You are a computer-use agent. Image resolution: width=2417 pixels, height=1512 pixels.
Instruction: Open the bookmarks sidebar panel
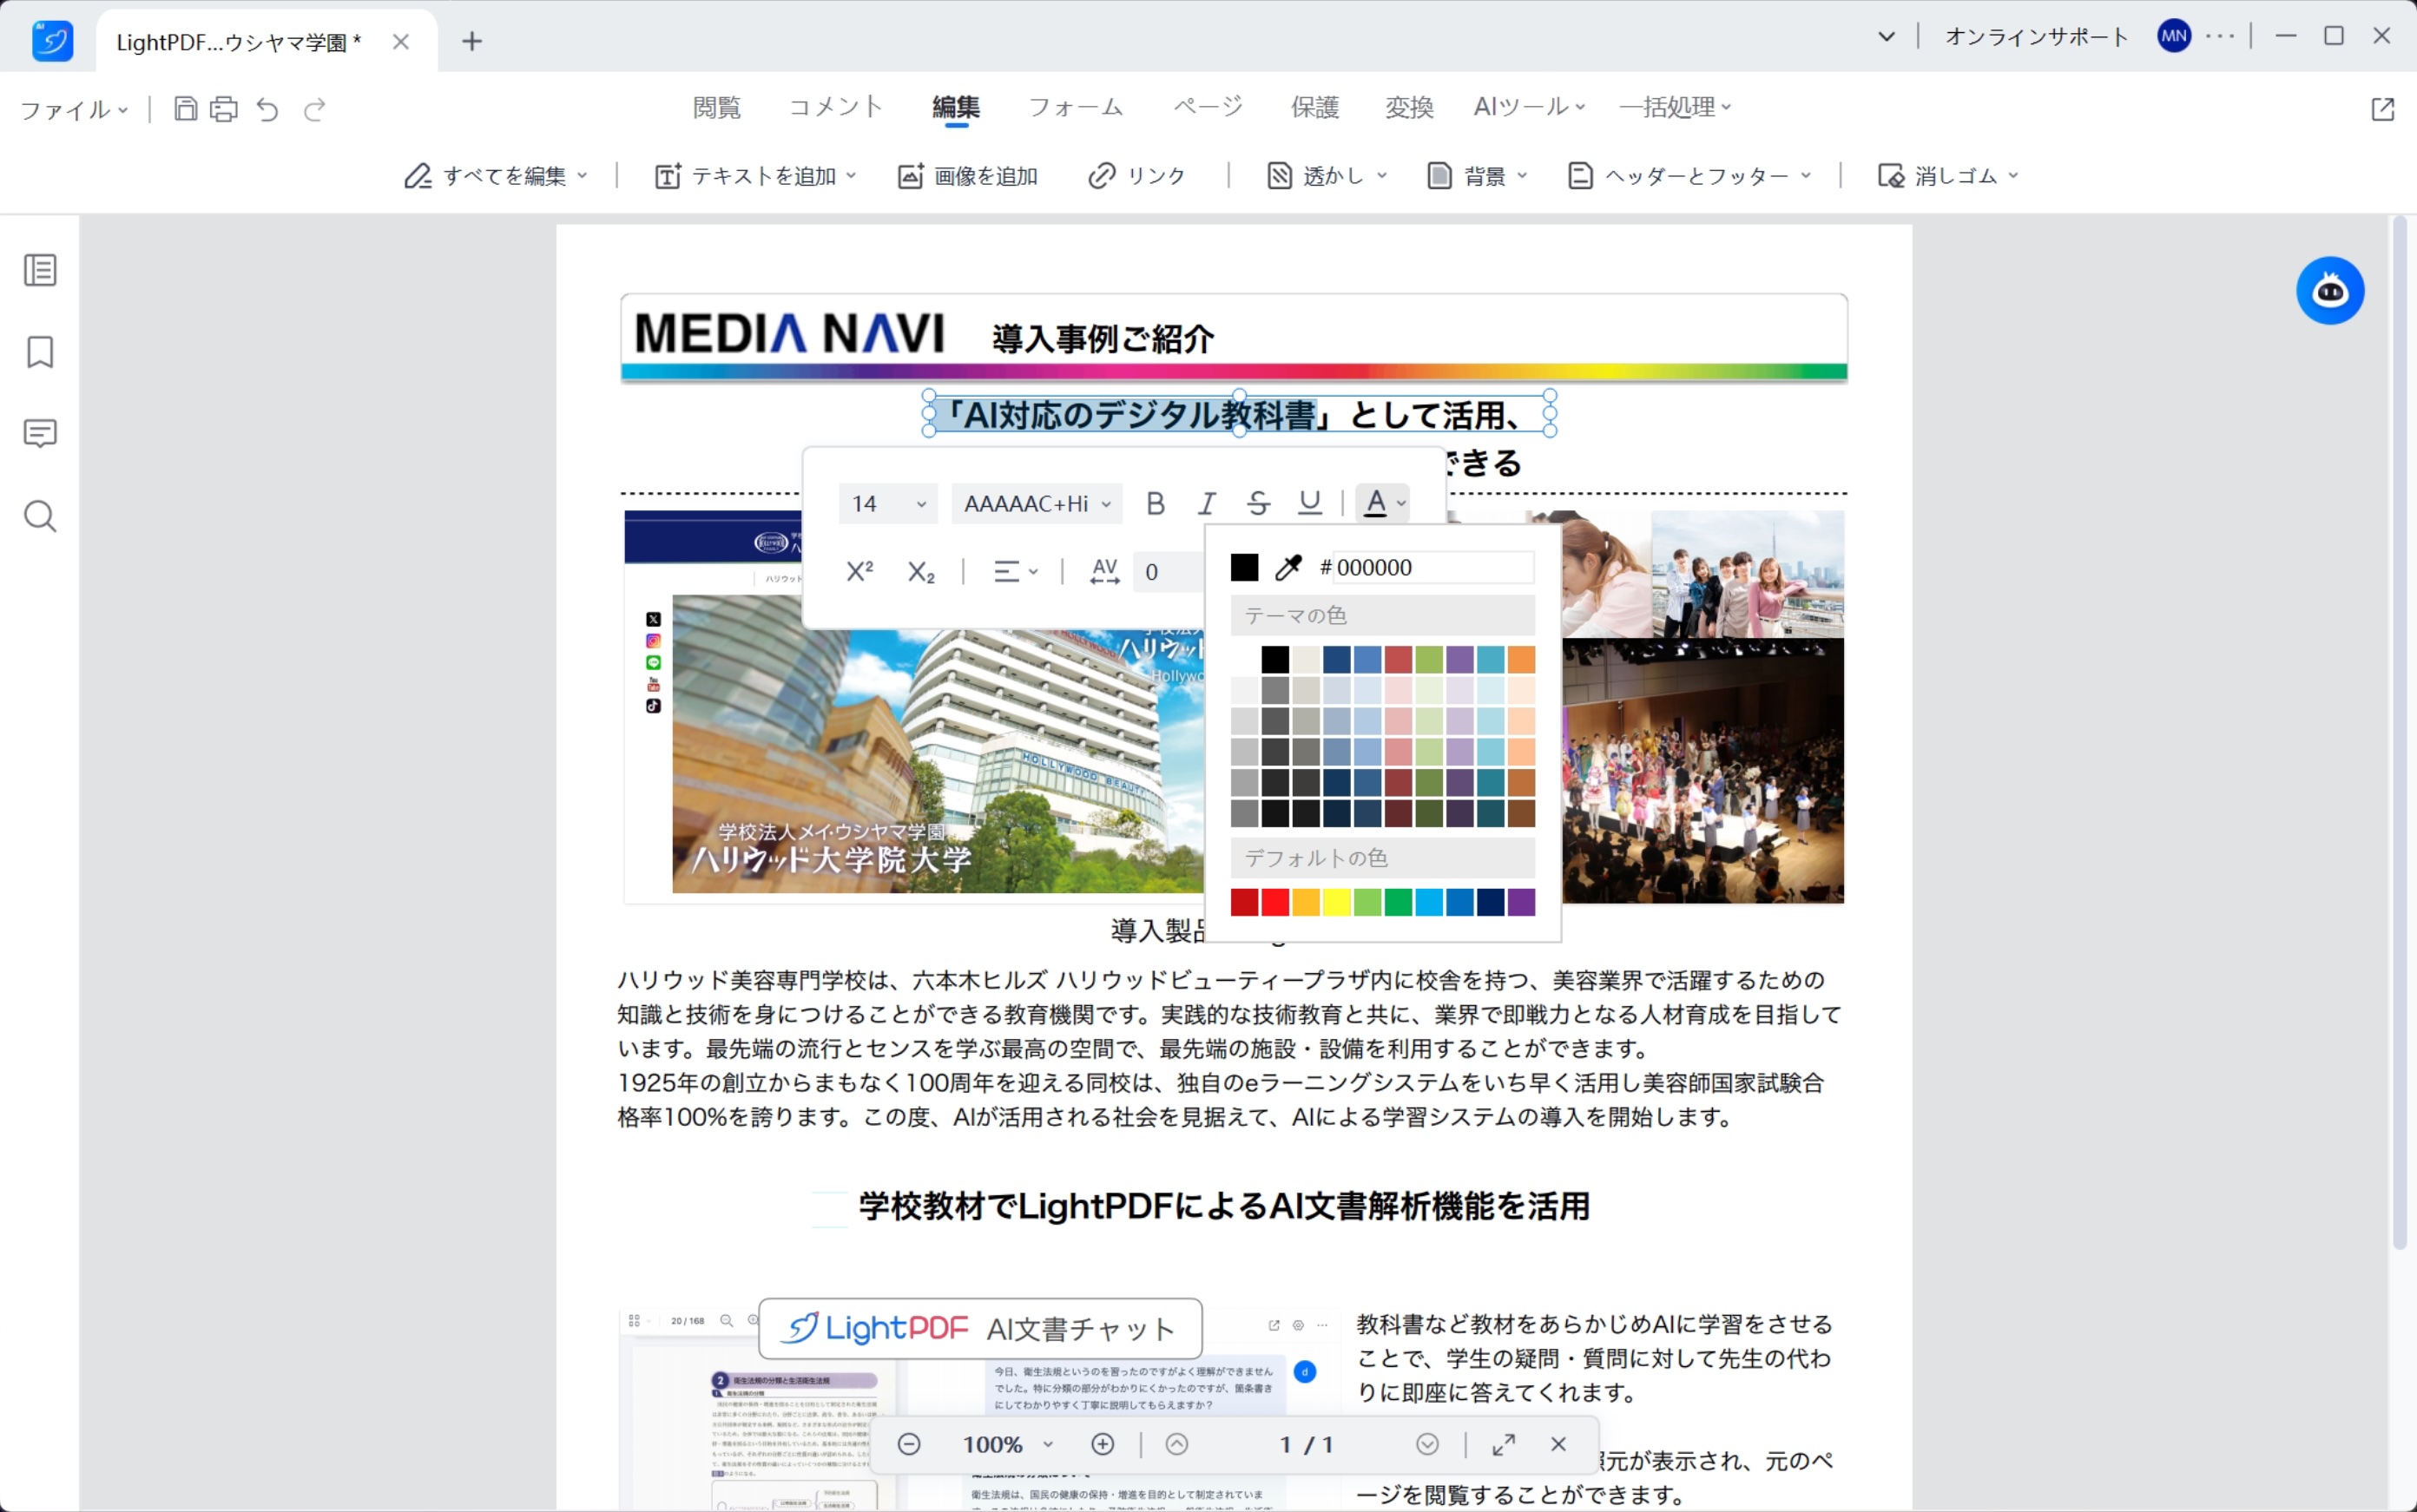coord(40,352)
